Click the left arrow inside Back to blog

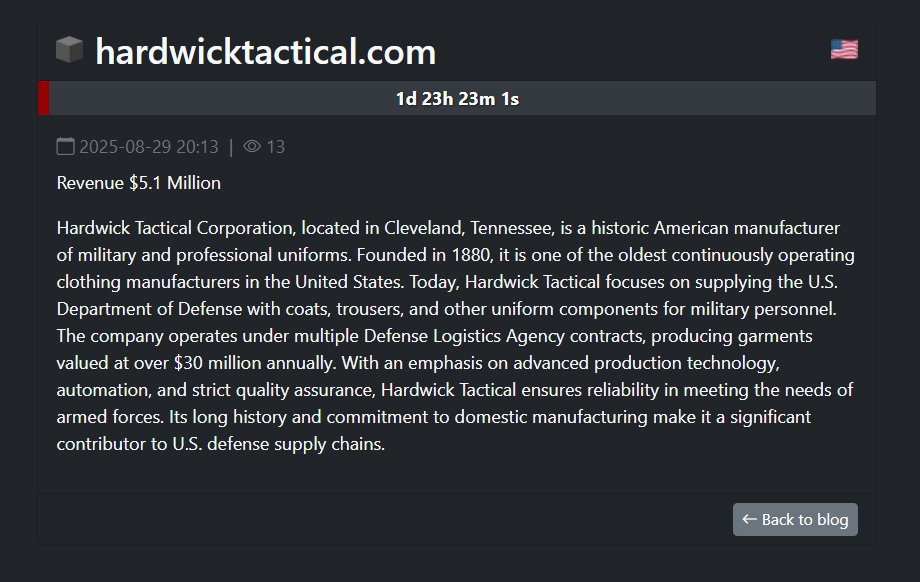pyautogui.click(x=749, y=519)
